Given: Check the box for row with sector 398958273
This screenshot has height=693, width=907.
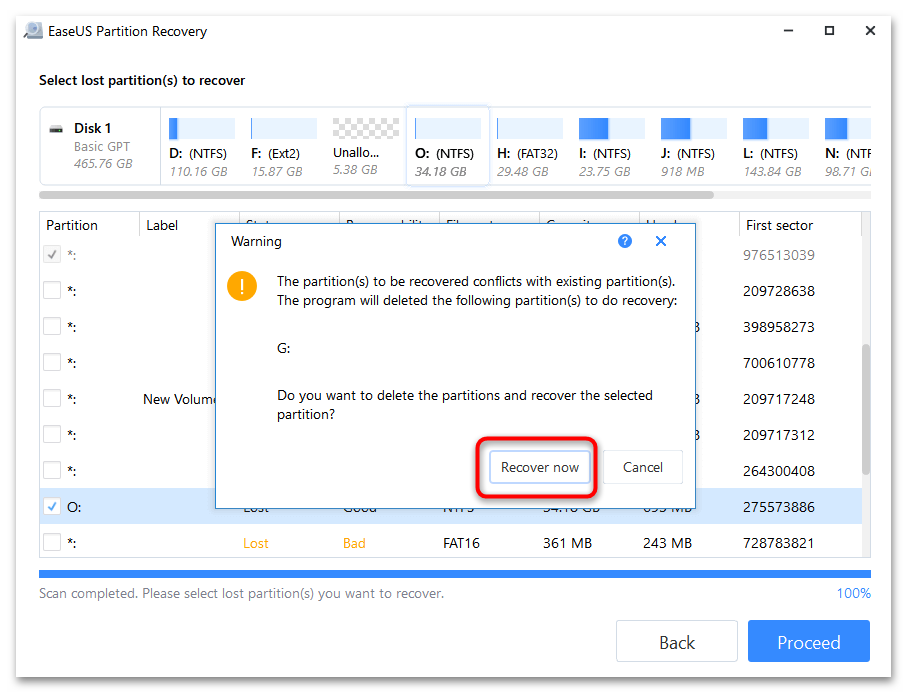Looking at the screenshot, I should point(52,326).
